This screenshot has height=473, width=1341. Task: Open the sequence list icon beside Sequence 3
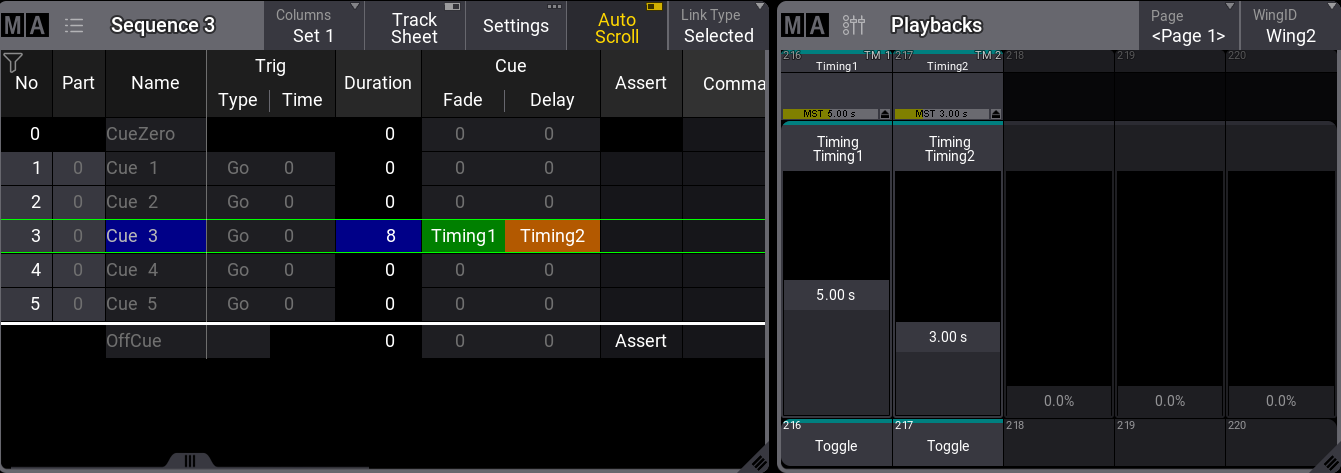point(74,25)
